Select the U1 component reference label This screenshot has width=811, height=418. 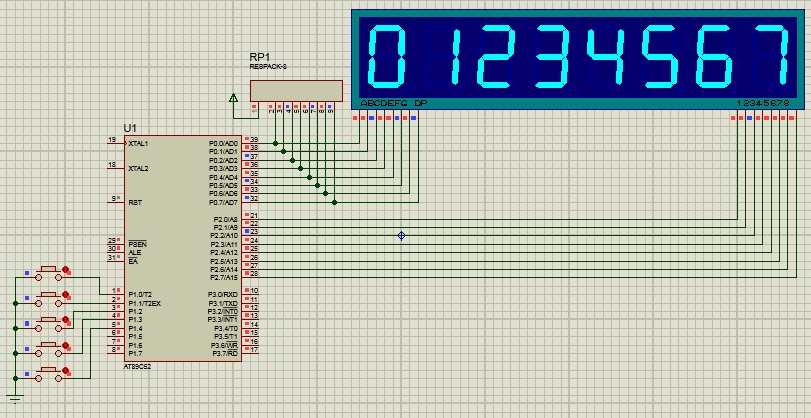click(x=129, y=128)
